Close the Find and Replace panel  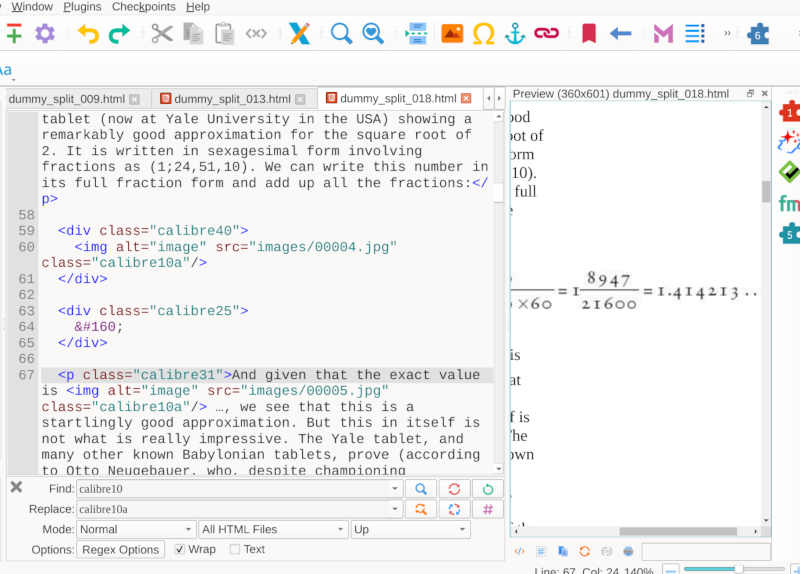[x=16, y=487]
